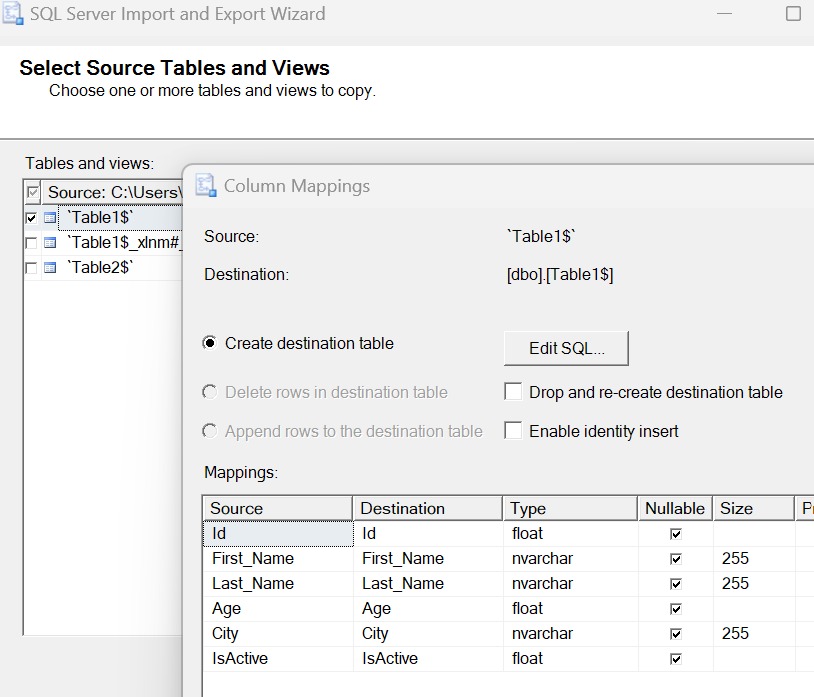
Task: Check the `Table2$` source table checkbox
Action: tap(32, 268)
